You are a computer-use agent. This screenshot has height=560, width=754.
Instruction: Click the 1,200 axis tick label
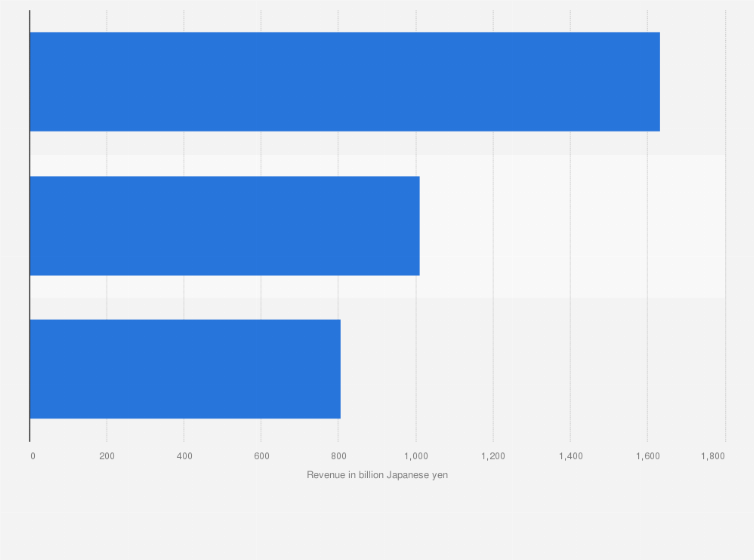coord(493,456)
